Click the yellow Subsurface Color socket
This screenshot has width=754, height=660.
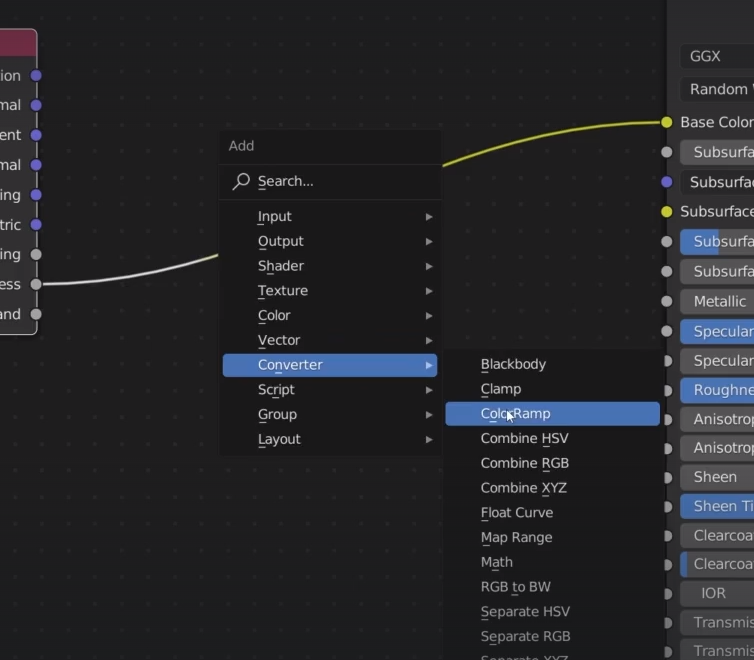click(x=666, y=212)
